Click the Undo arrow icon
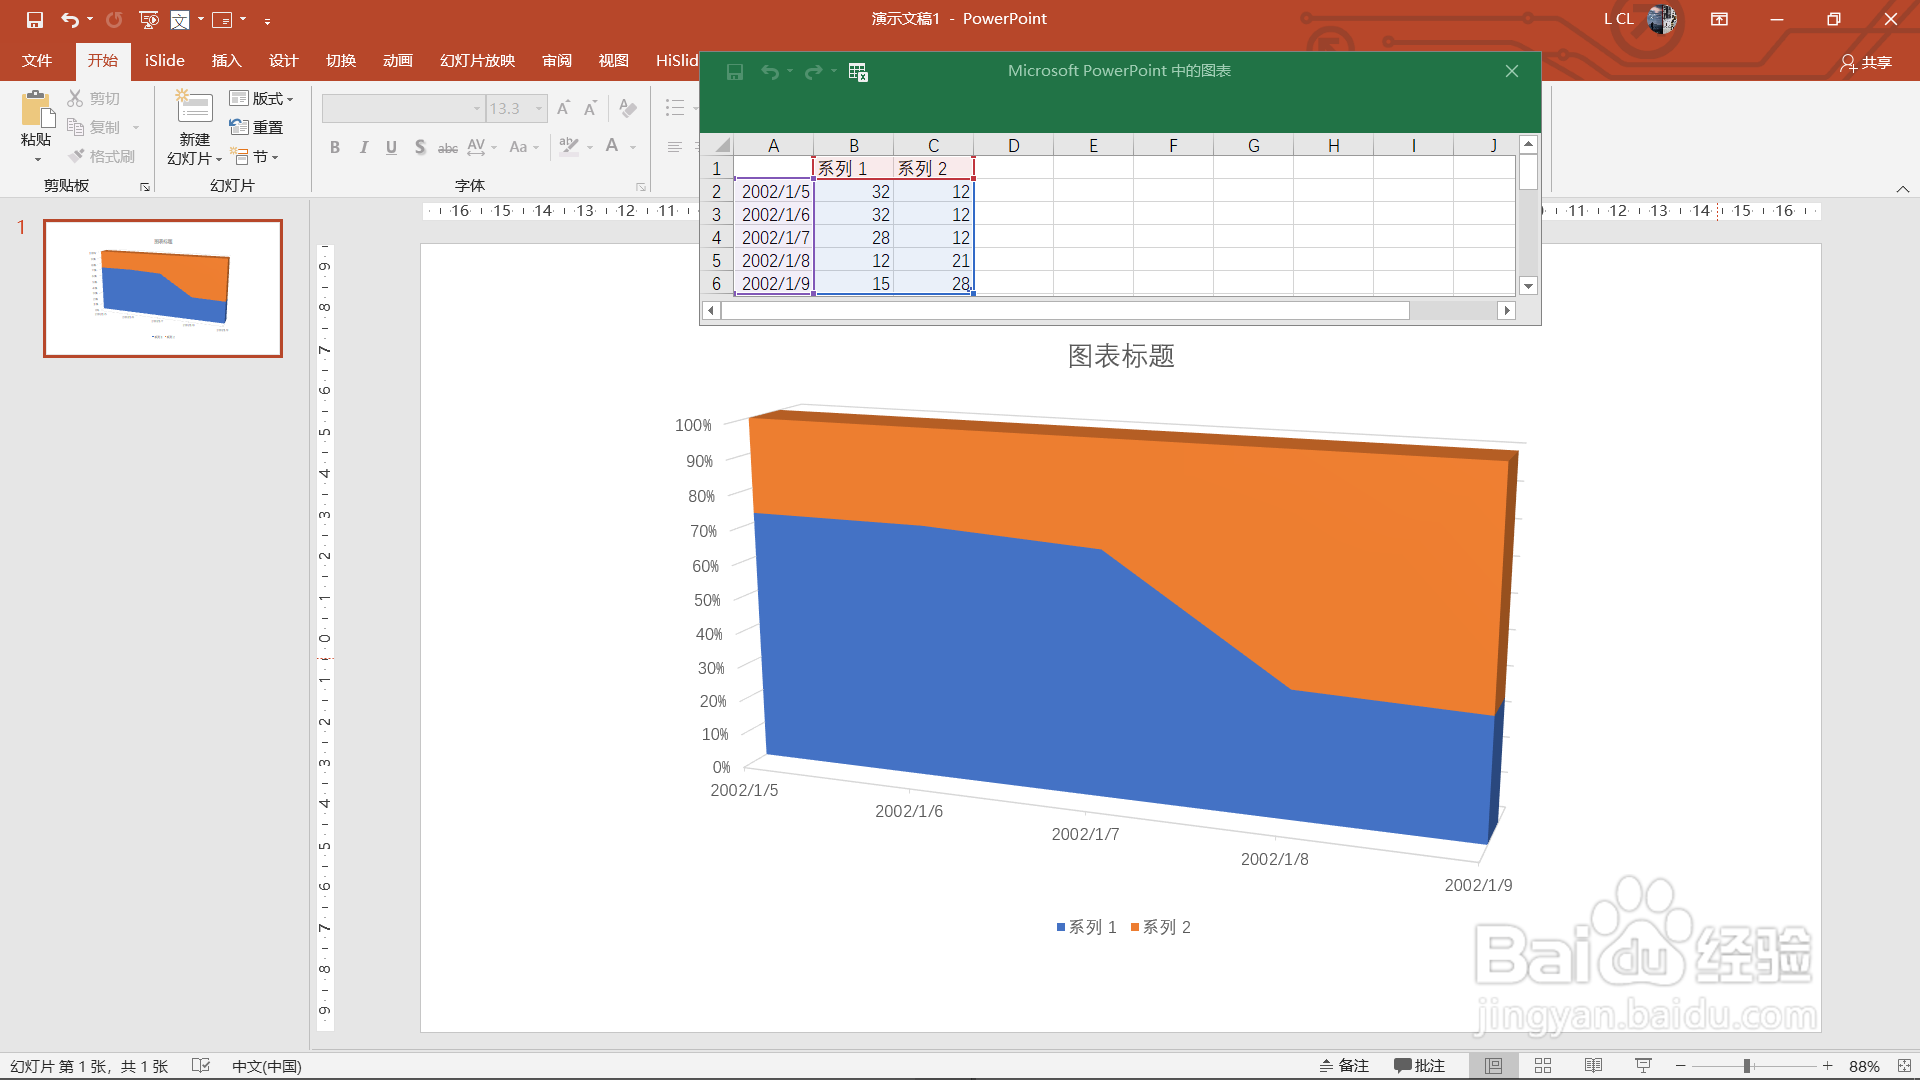 [x=69, y=19]
